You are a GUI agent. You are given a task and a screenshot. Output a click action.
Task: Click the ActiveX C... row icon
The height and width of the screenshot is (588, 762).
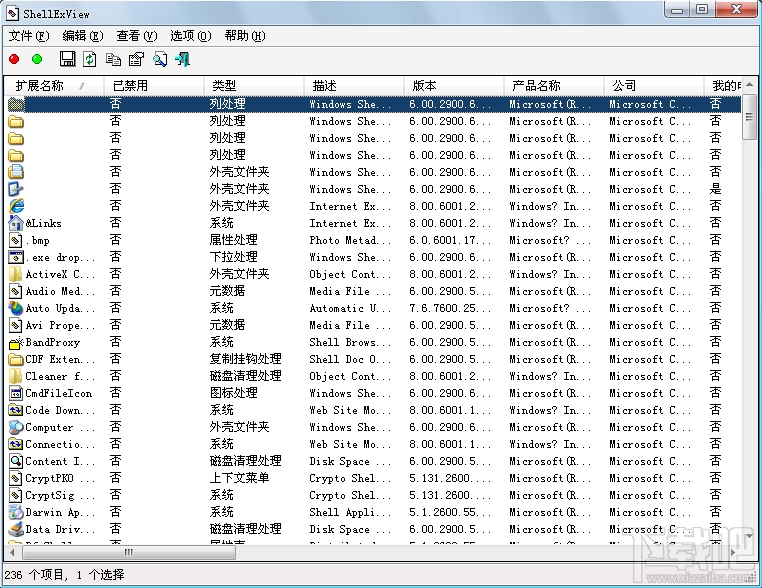tap(16, 274)
